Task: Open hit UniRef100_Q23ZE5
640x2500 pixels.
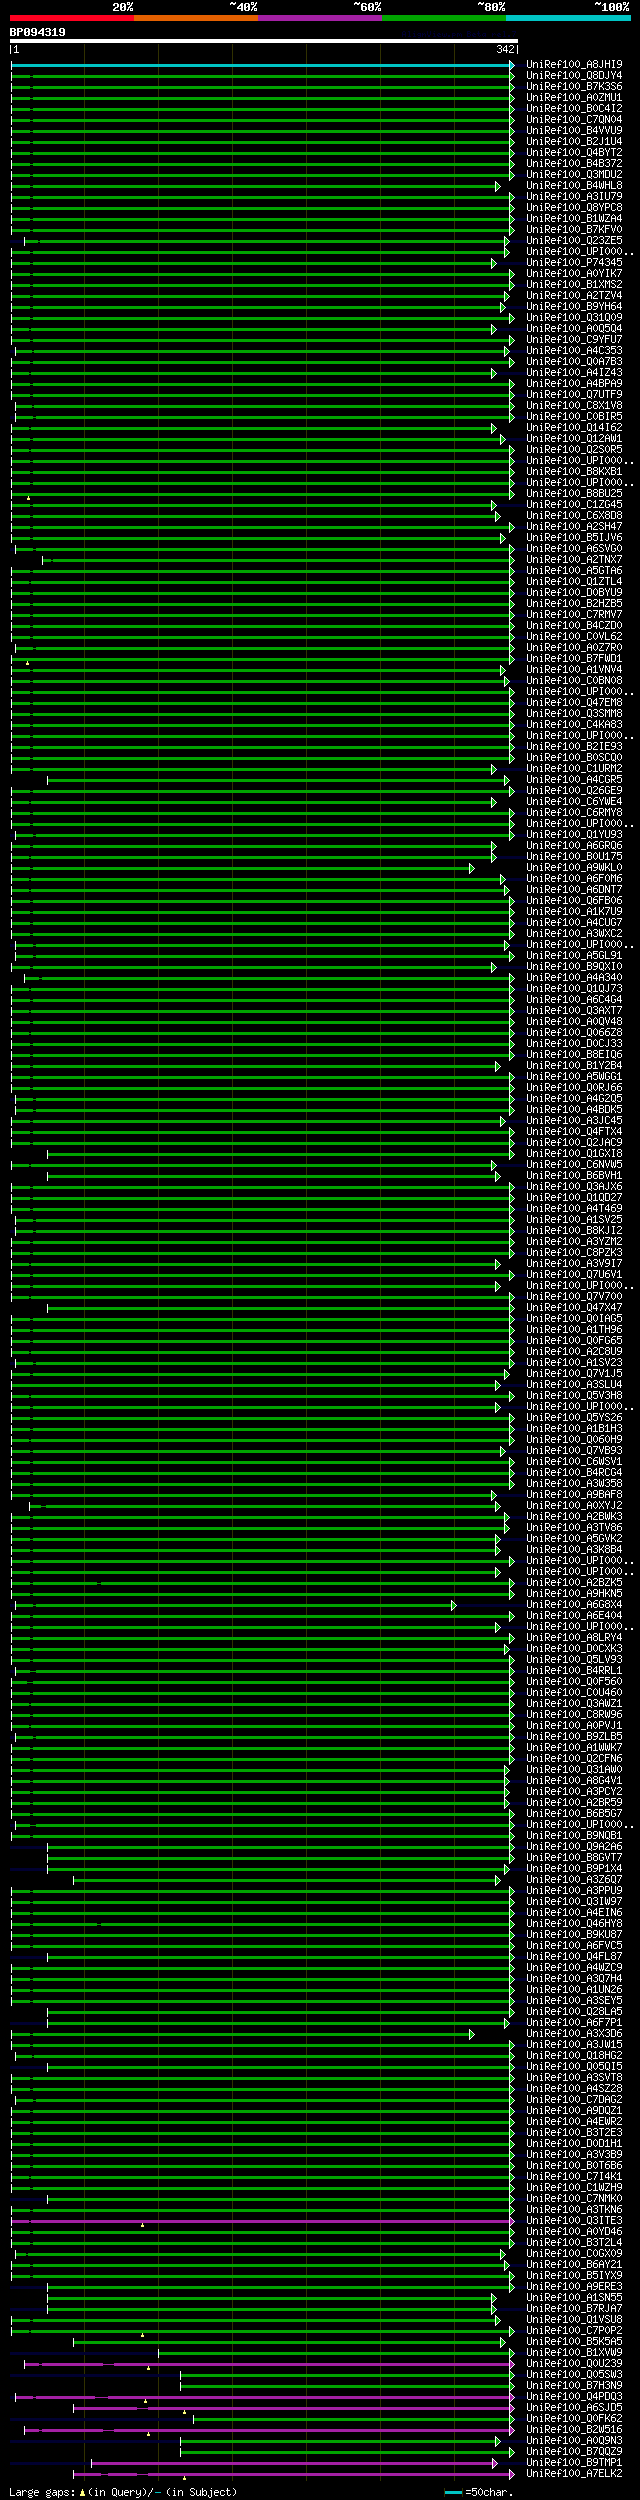Action: click(x=574, y=241)
